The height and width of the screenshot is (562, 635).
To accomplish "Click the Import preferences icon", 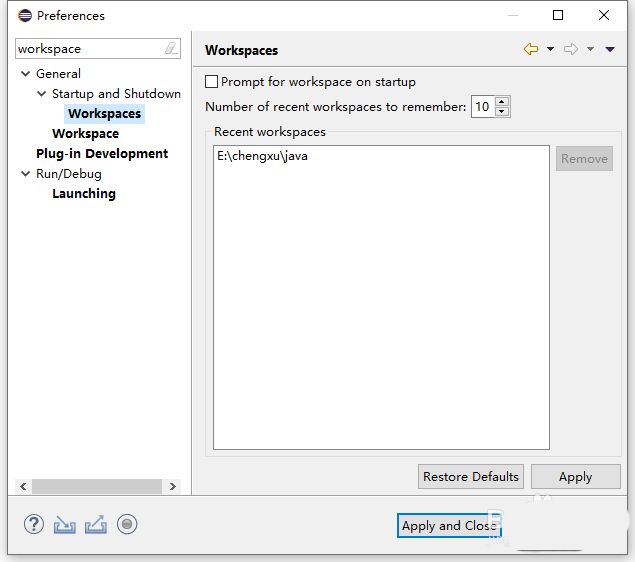I will (x=64, y=525).
